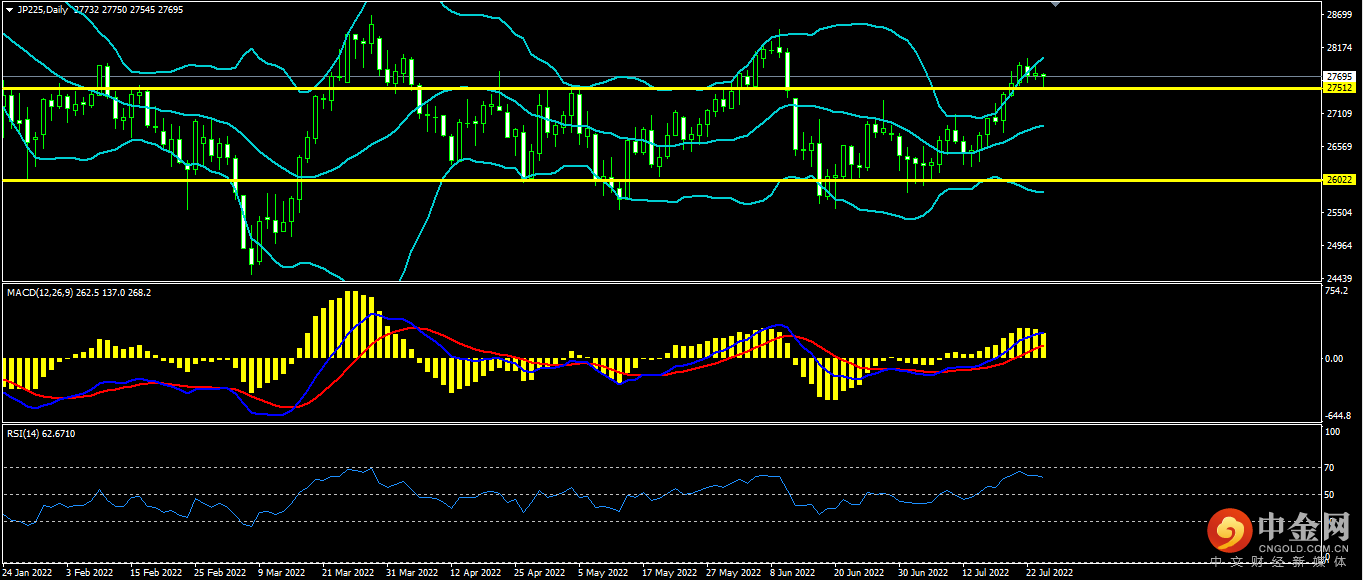1364x580 pixels.
Task: Click the 15 Feb 2022 date label
Action: 156,573
